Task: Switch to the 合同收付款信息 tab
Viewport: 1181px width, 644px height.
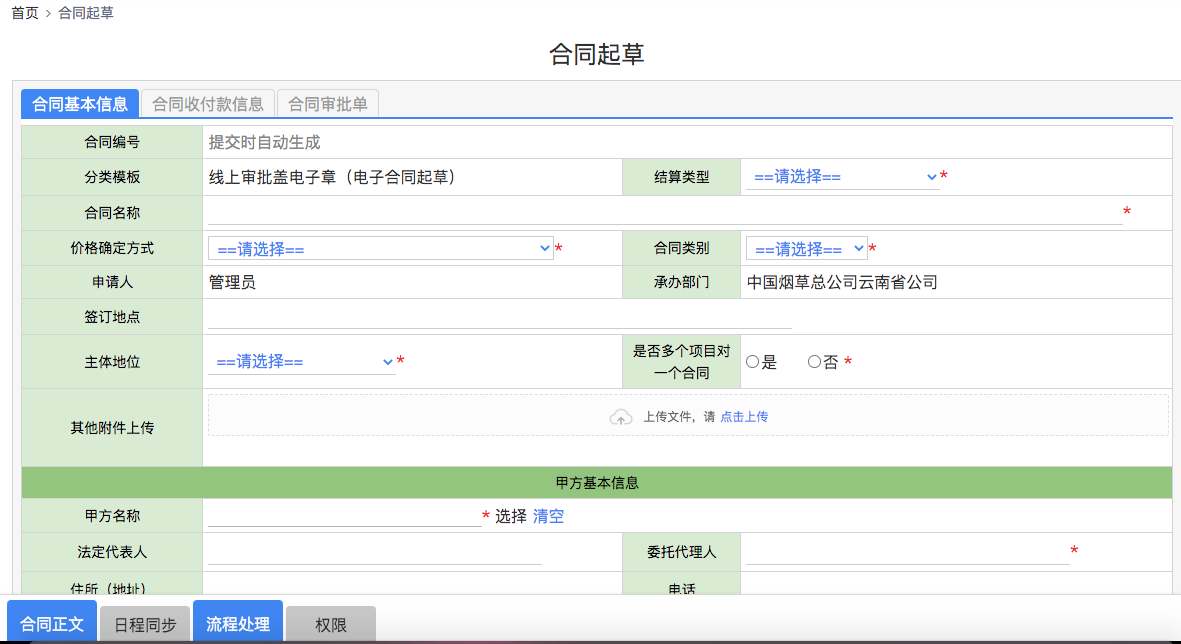Action: pyautogui.click(x=208, y=104)
